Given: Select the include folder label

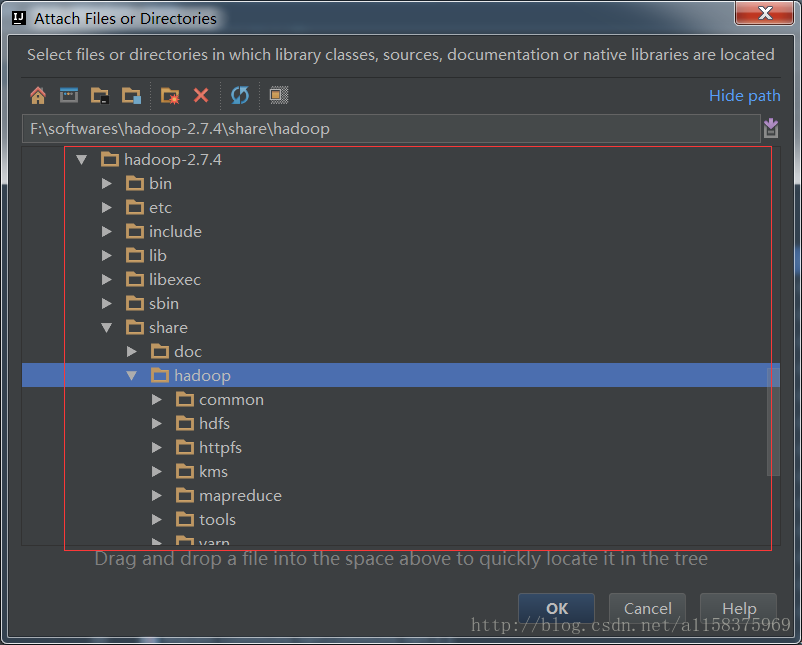Looking at the screenshot, I should [x=175, y=232].
